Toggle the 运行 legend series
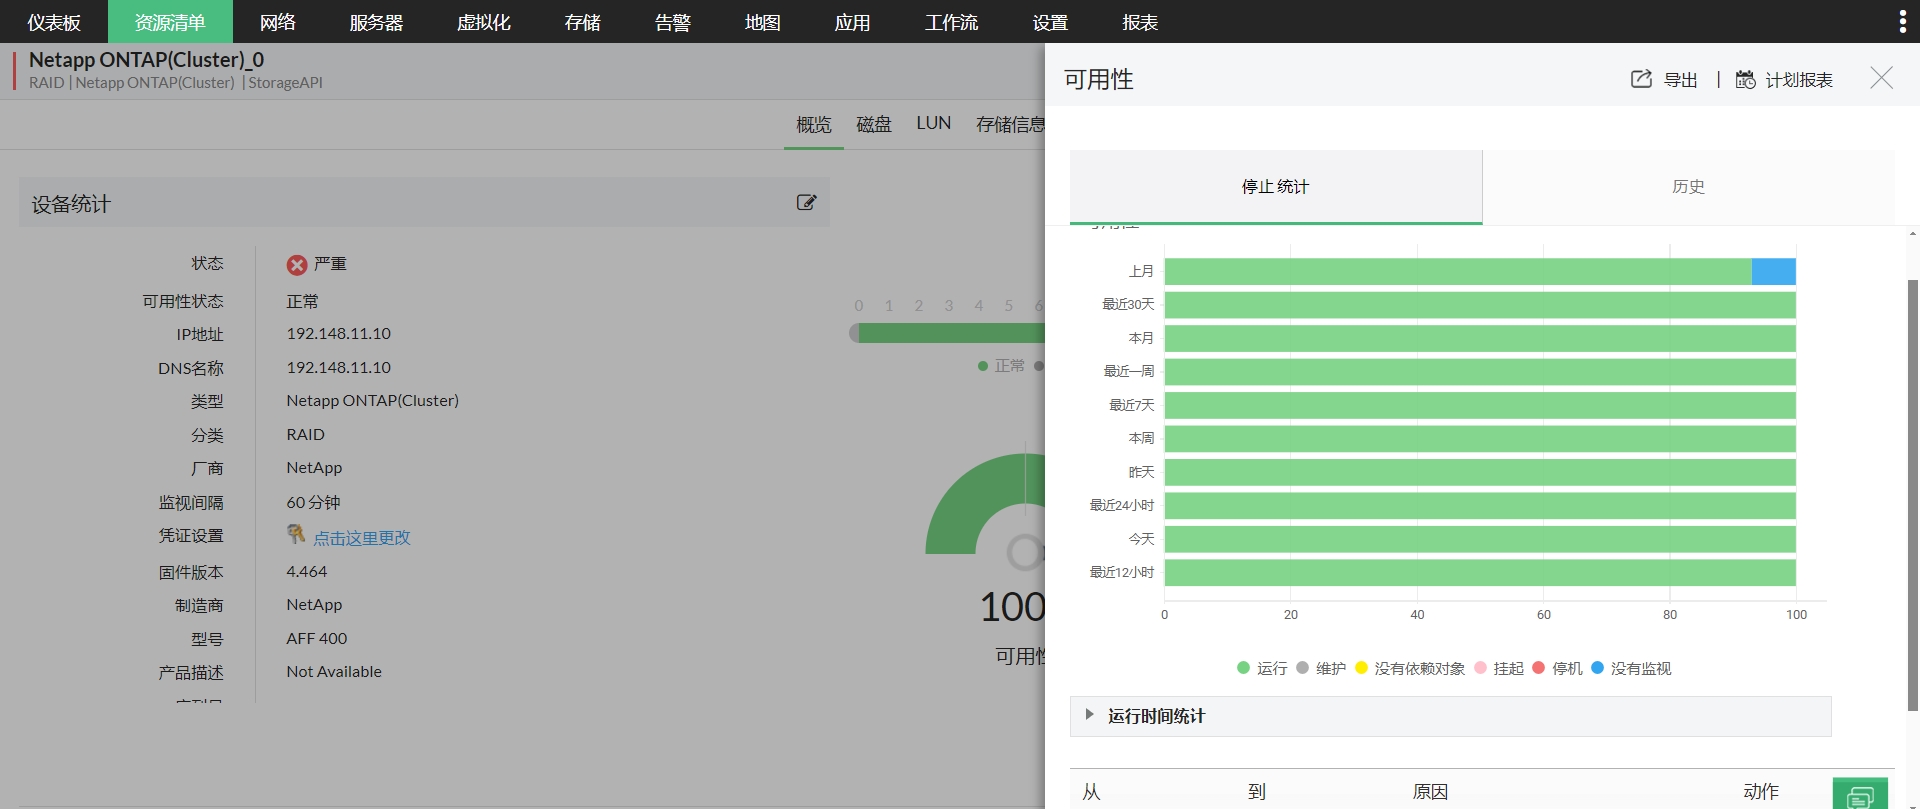Screen dimensions: 1920x809 click(1262, 668)
